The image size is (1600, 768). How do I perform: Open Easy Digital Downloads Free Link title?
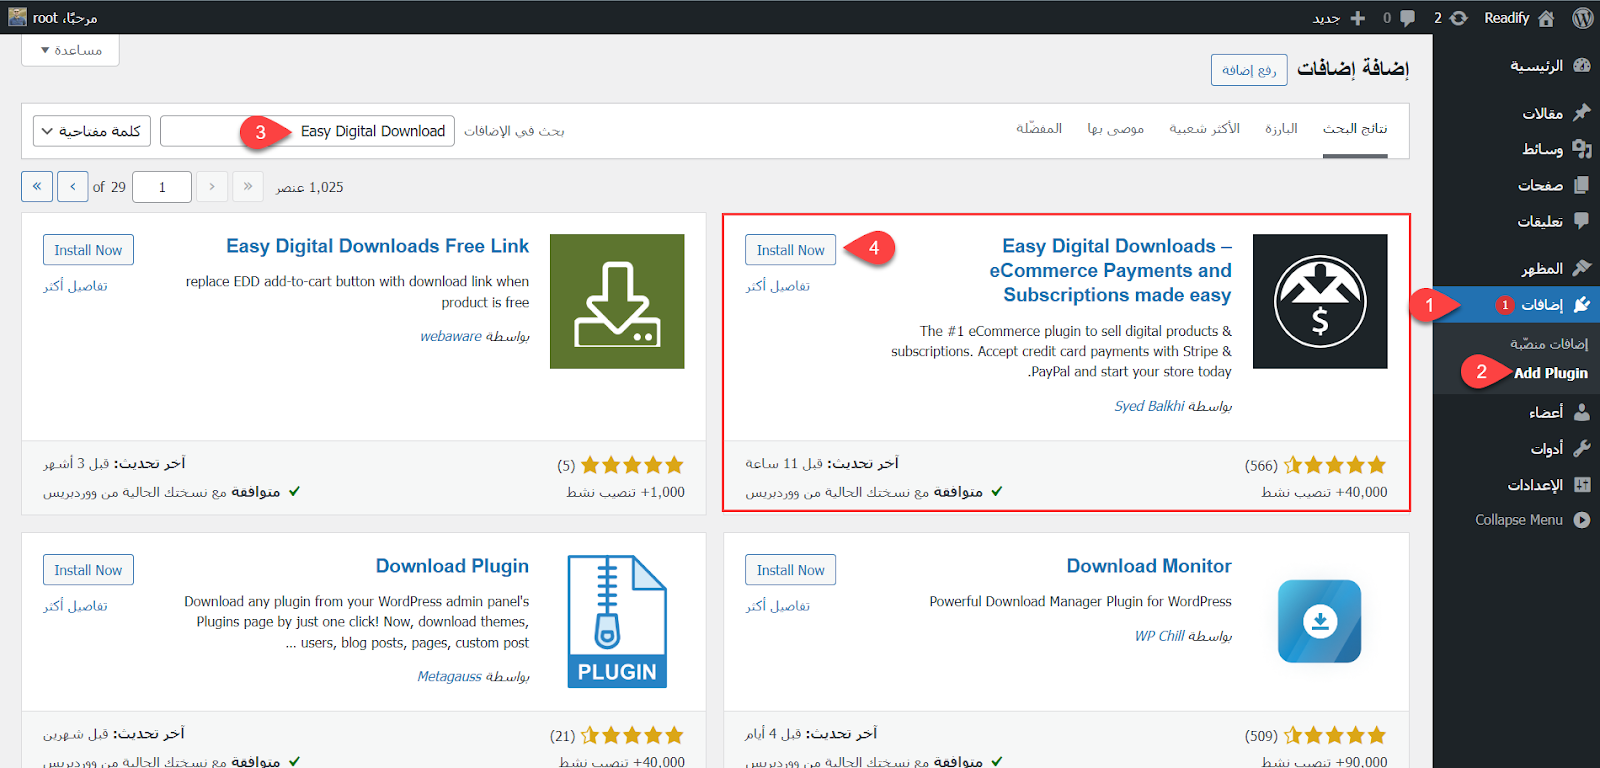[x=377, y=246]
